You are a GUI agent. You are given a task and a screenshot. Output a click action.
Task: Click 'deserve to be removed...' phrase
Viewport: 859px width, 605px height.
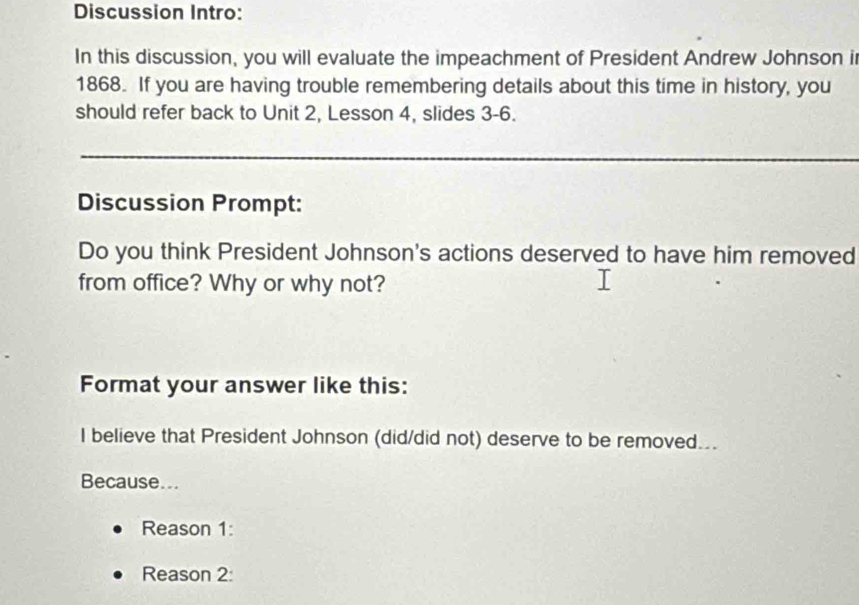pyautogui.click(x=602, y=440)
